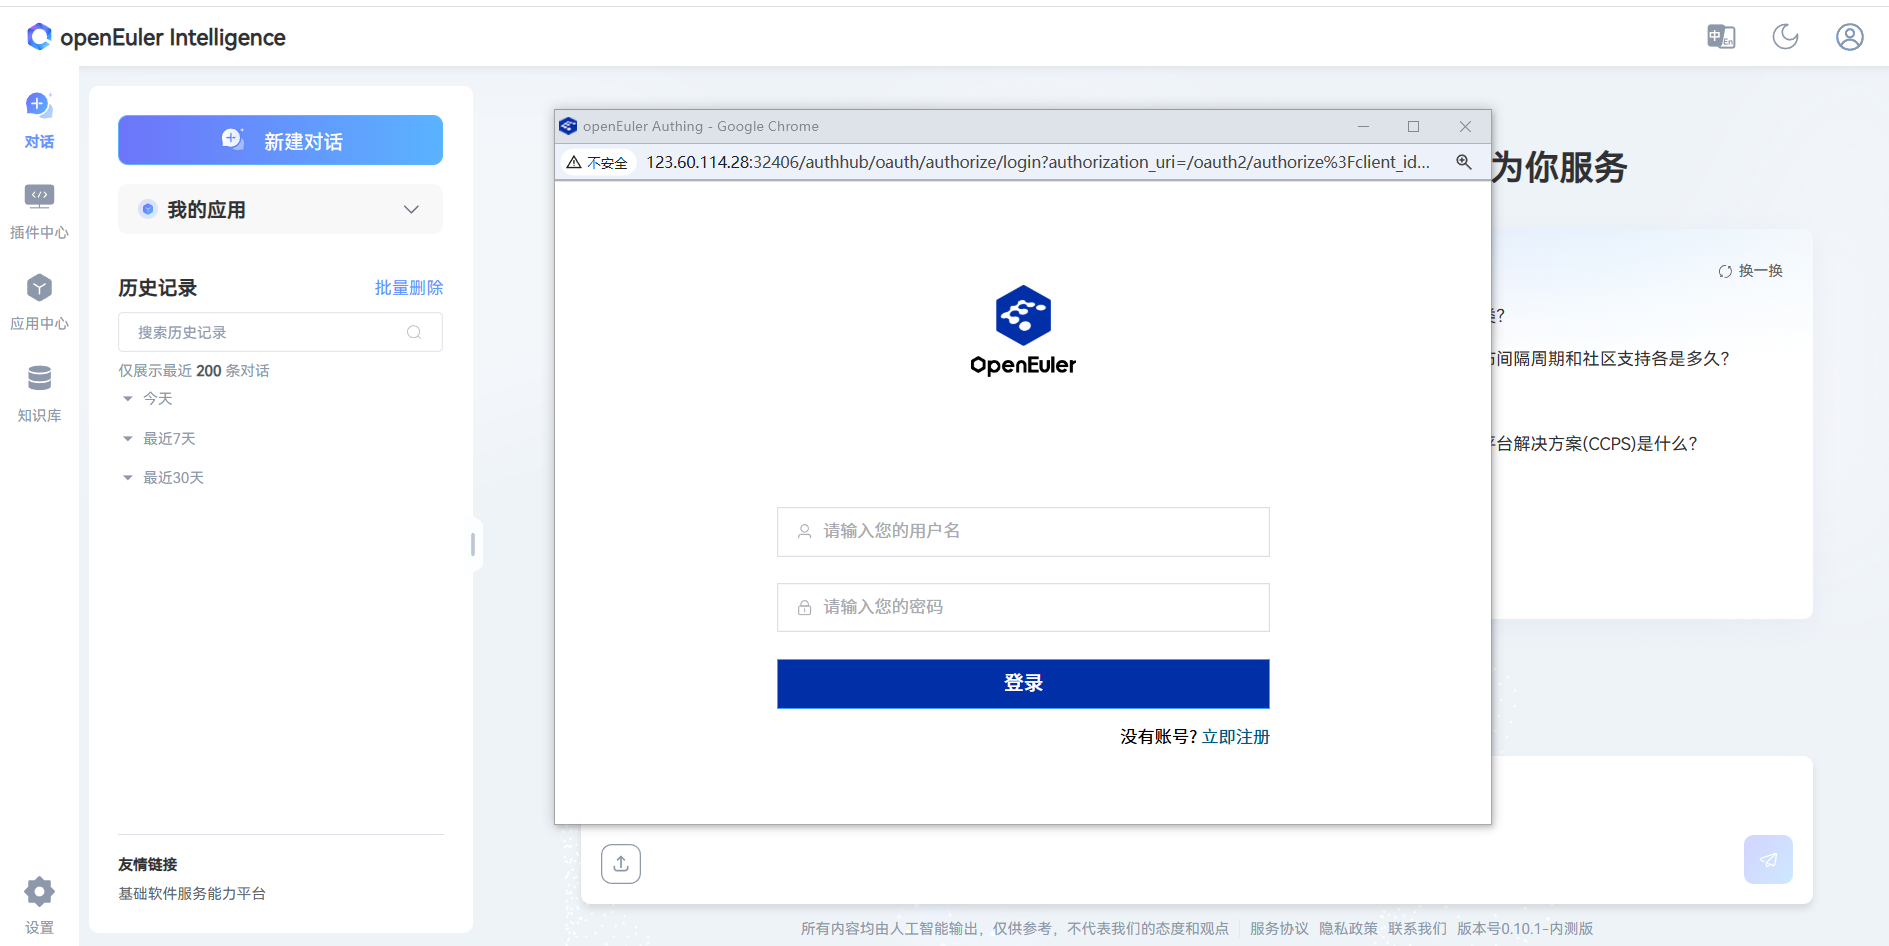Switch language with the translate icon
1889x946 pixels.
click(1721, 37)
